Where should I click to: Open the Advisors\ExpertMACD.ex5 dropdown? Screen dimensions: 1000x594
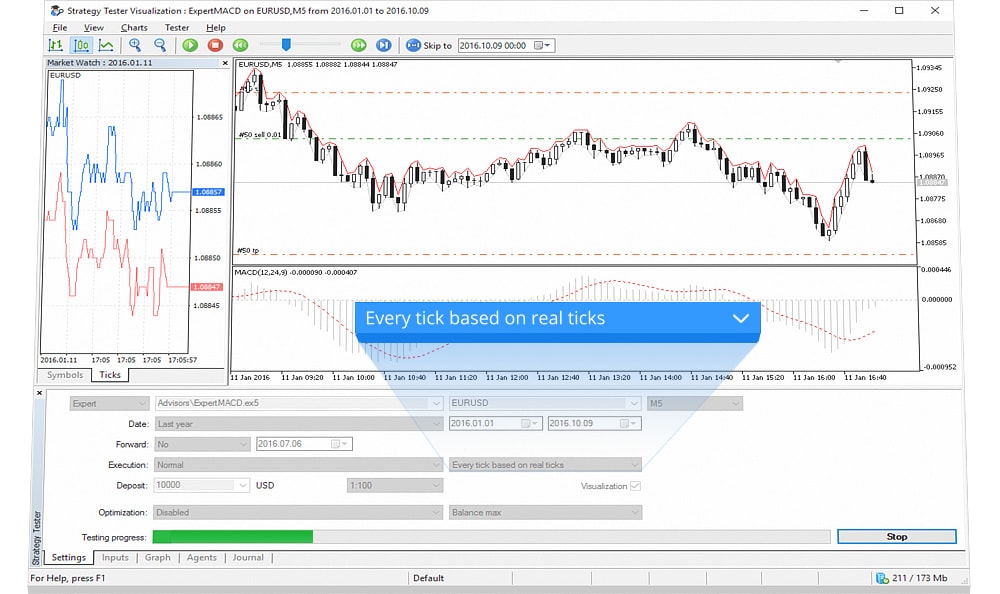click(x=298, y=403)
